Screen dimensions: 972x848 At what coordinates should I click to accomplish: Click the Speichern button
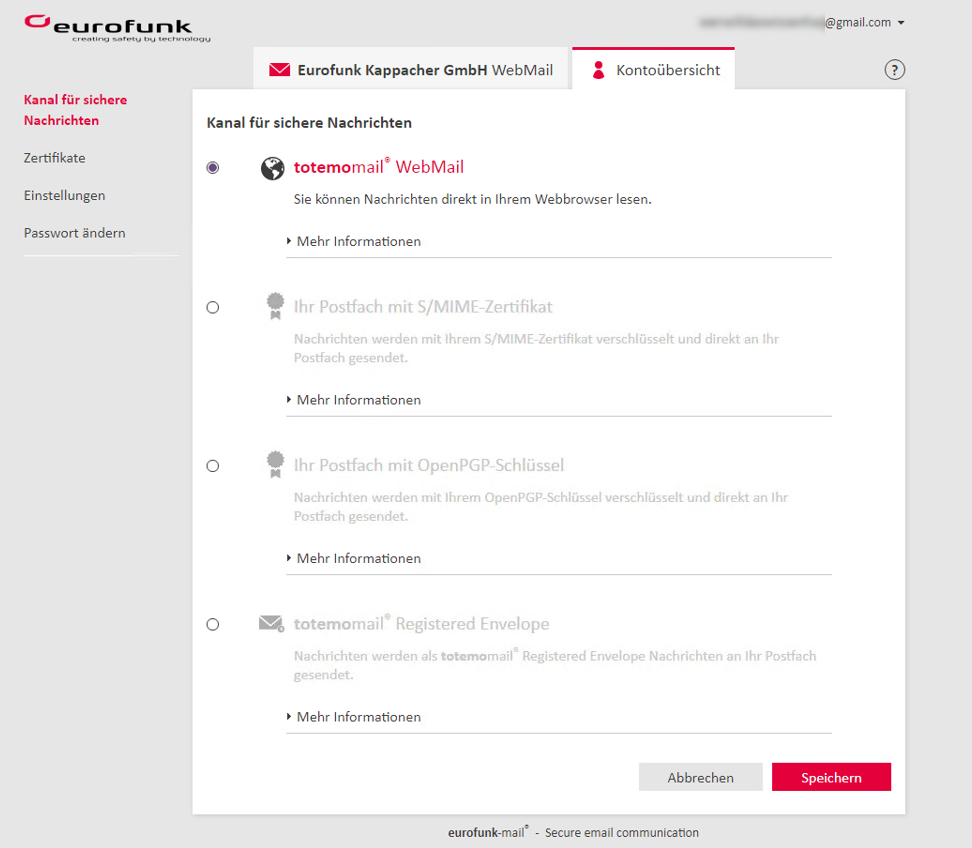pos(831,777)
